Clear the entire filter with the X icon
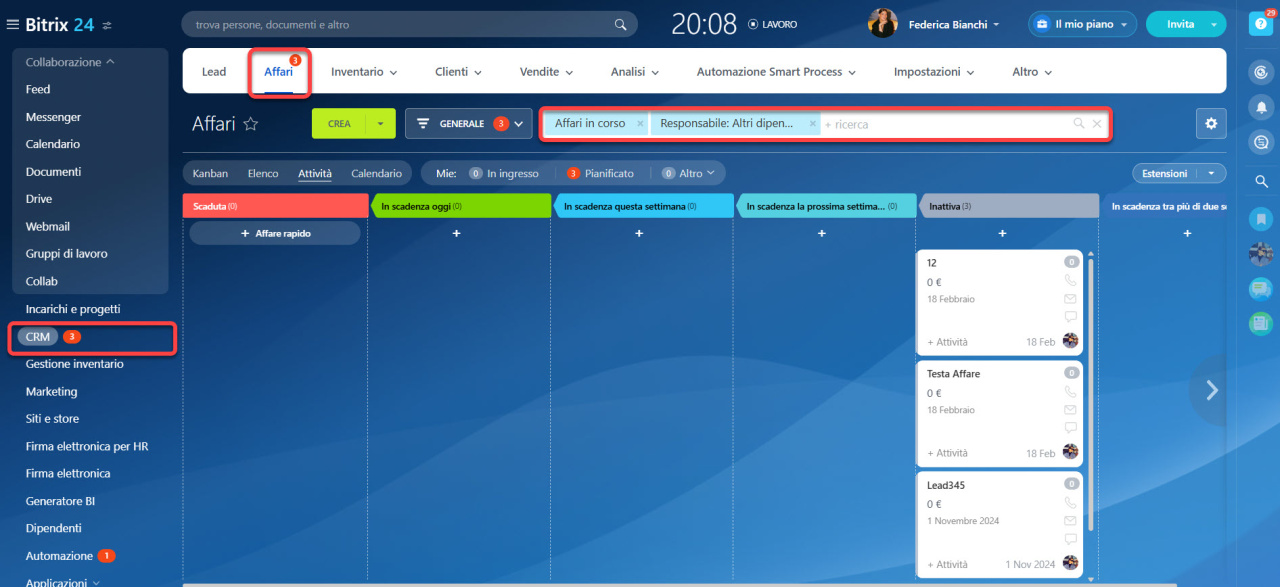Viewport: 1280px width, 587px height. [1097, 124]
